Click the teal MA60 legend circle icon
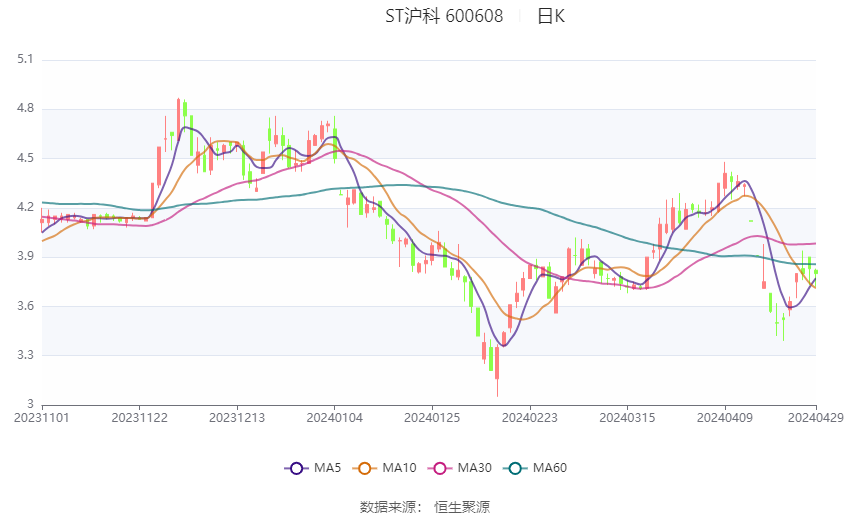 point(515,468)
